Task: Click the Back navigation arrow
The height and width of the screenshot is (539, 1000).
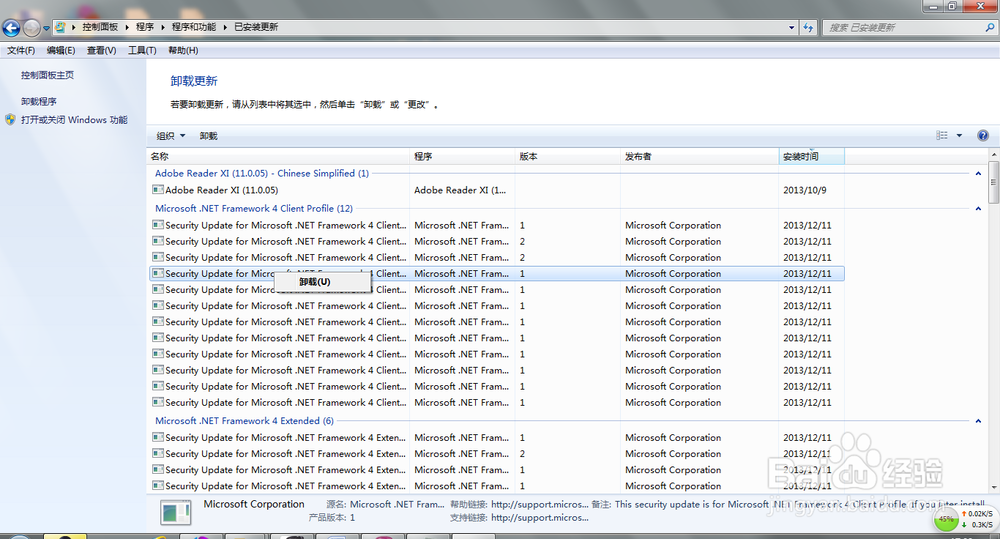Action: (x=11, y=27)
